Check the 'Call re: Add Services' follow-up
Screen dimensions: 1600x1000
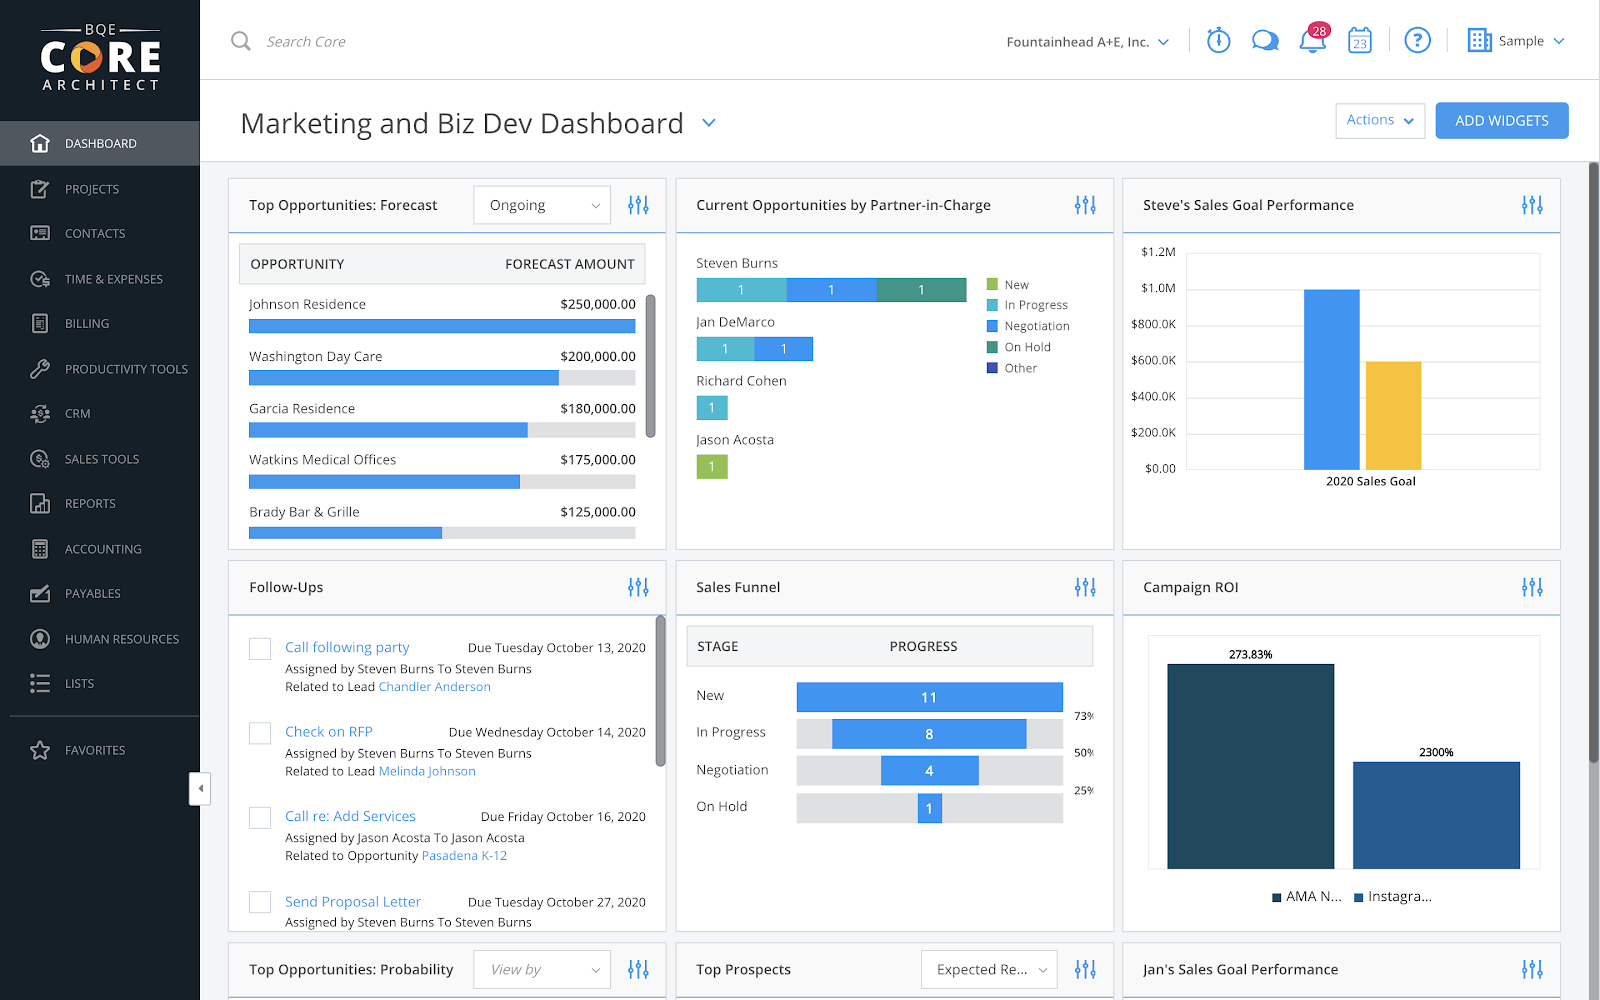(x=260, y=817)
